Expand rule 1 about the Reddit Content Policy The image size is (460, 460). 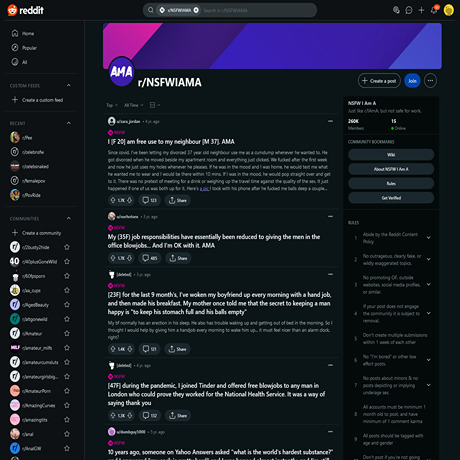click(x=428, y=238)
